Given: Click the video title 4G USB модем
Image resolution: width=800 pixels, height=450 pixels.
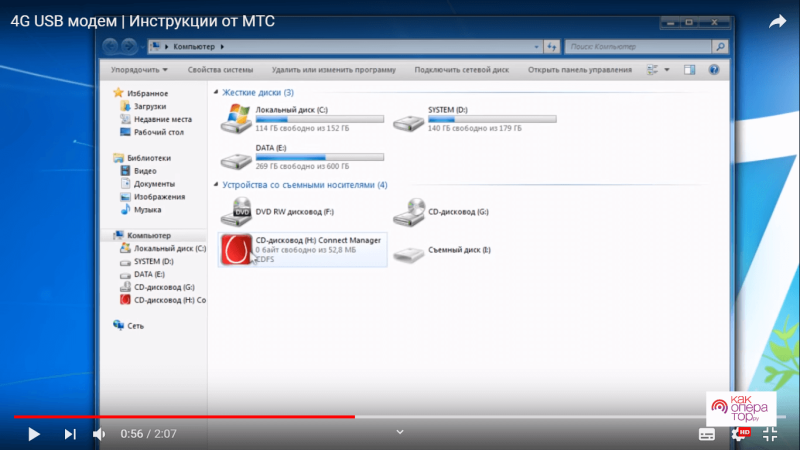Looking at the screenshot, I should [x=142, y=21].
